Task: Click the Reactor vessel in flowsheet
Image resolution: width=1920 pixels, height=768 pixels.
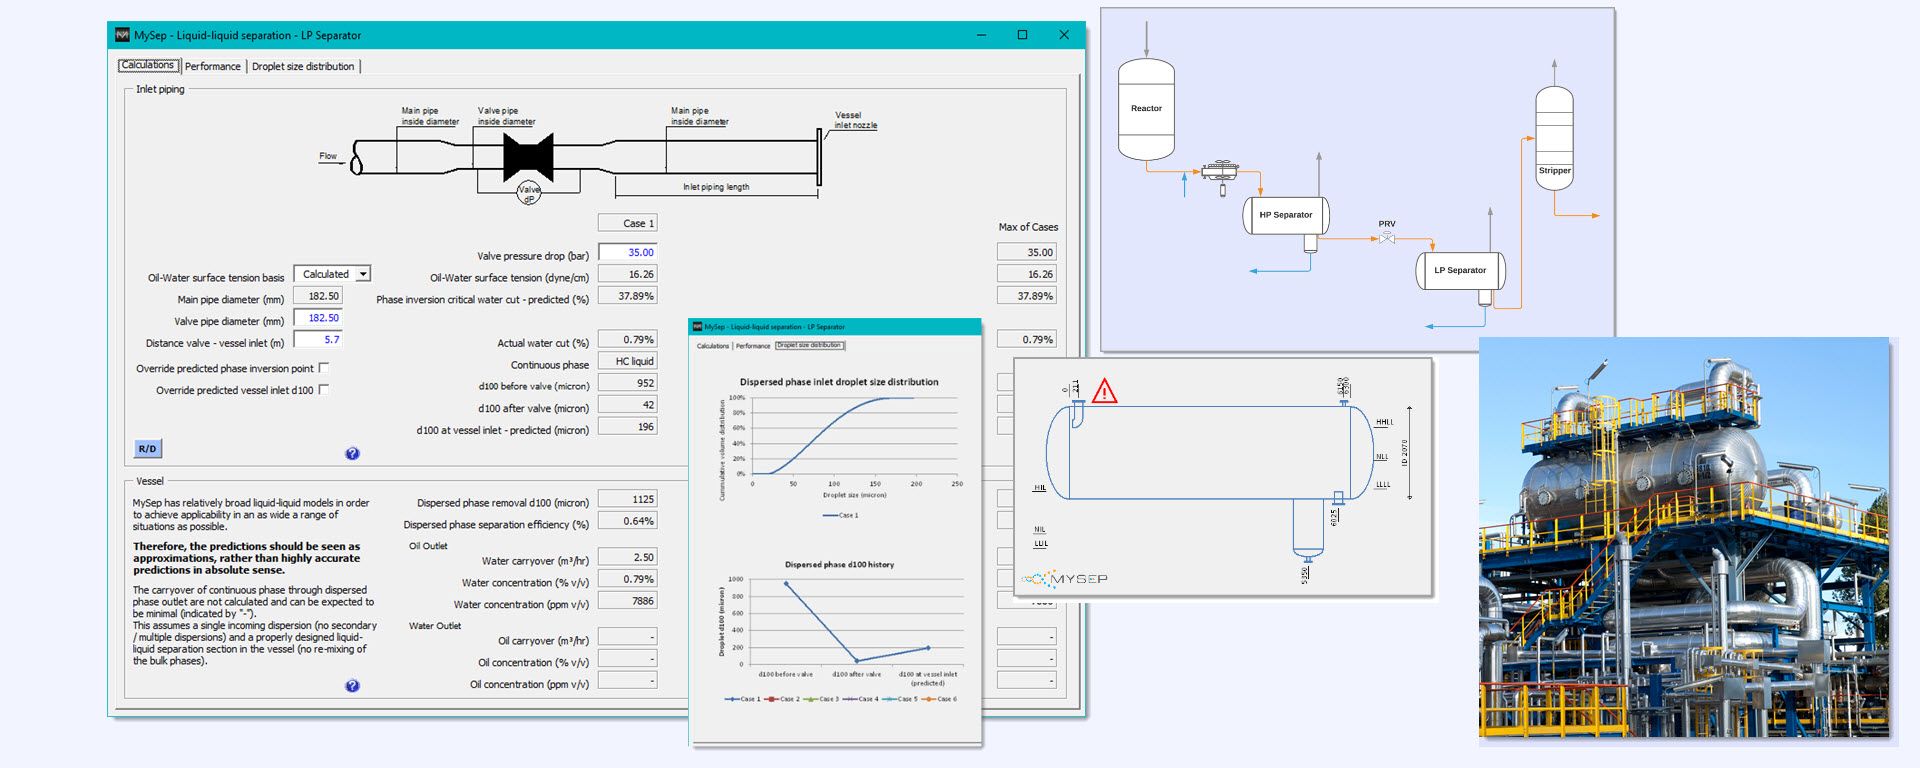Action: tap(1146, 109)
